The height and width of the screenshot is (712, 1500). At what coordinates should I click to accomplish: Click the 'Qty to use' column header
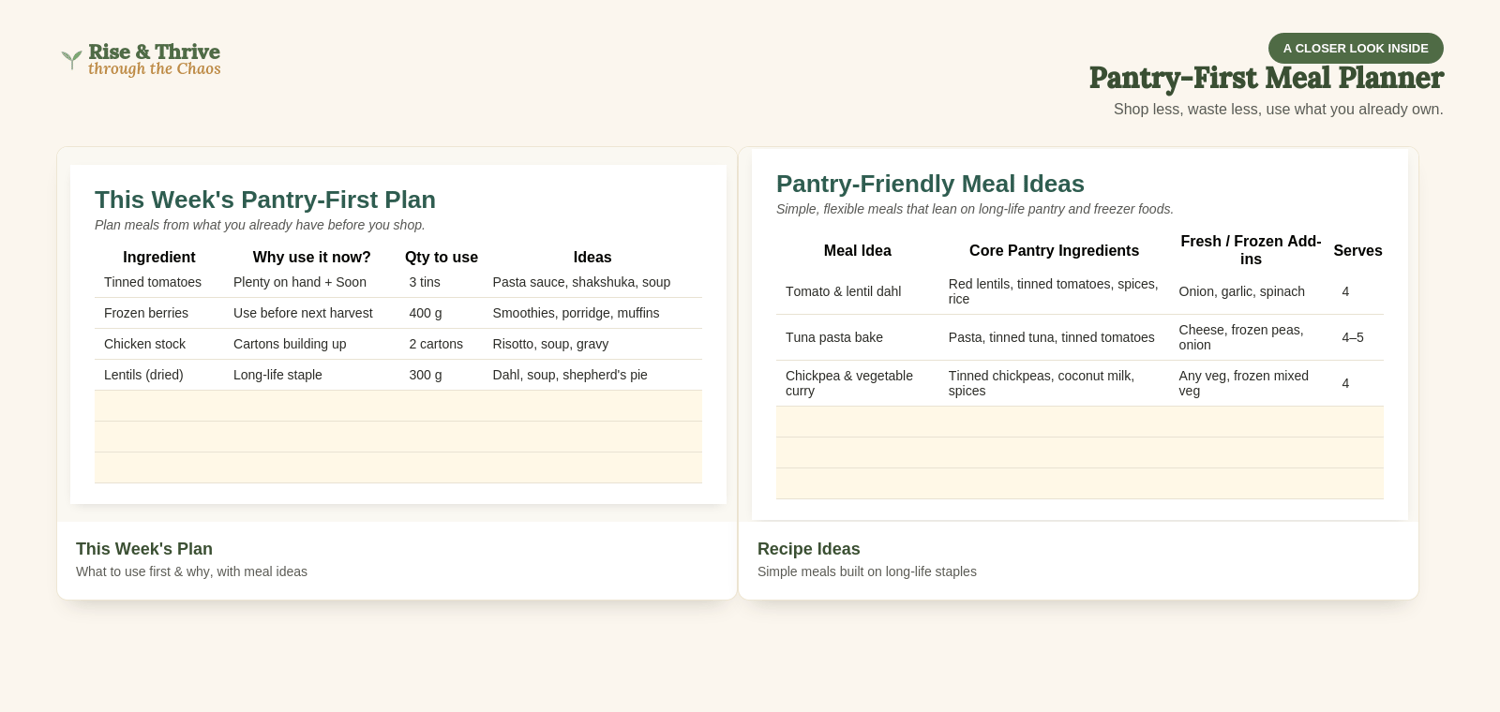point(441,257)
